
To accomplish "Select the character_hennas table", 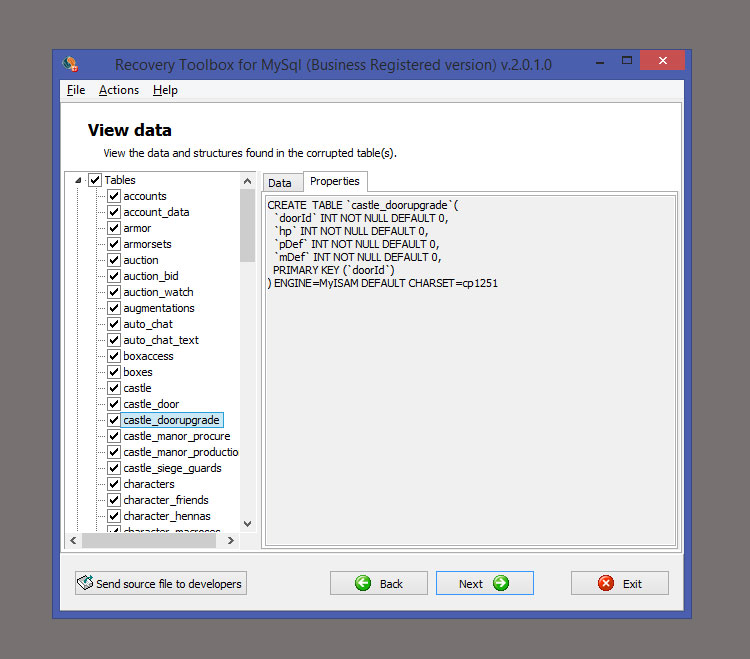I will pyautogui.click(x=167, y=516).
